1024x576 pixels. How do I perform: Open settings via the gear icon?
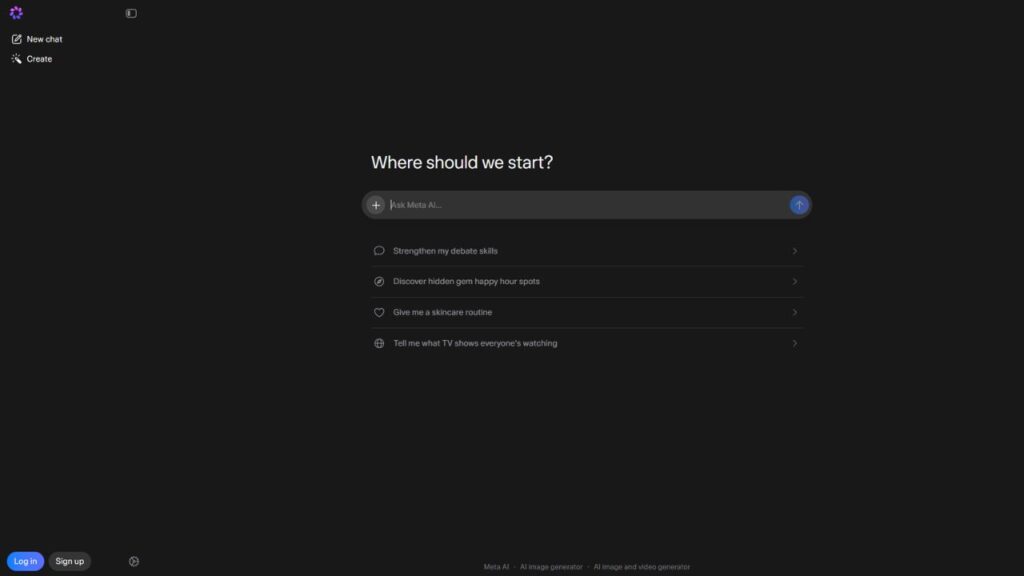pyautogui.click(x=134, y=561)
